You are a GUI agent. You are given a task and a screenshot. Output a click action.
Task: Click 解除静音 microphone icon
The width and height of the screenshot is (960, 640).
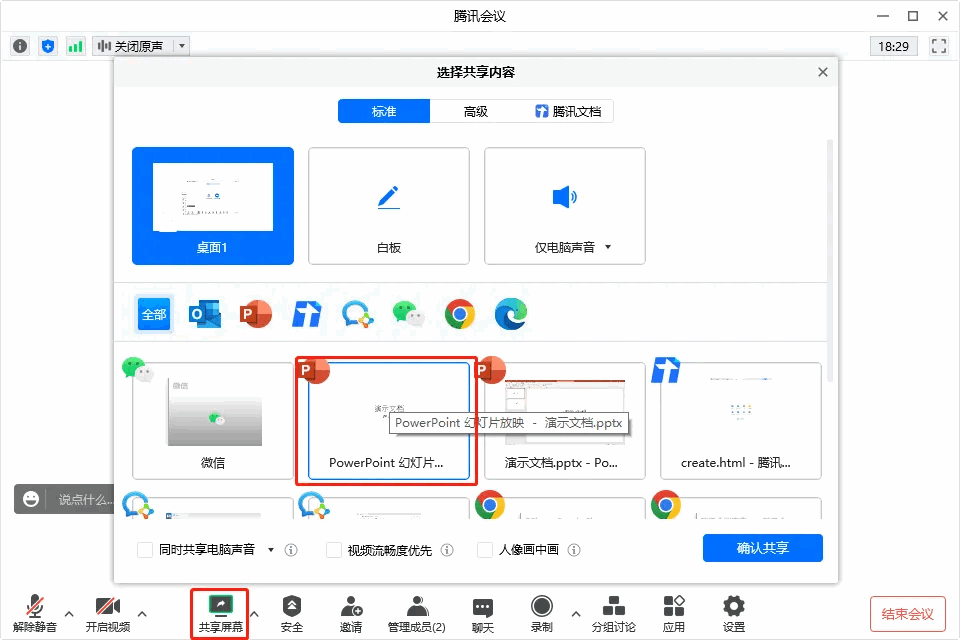click(35, 614)
